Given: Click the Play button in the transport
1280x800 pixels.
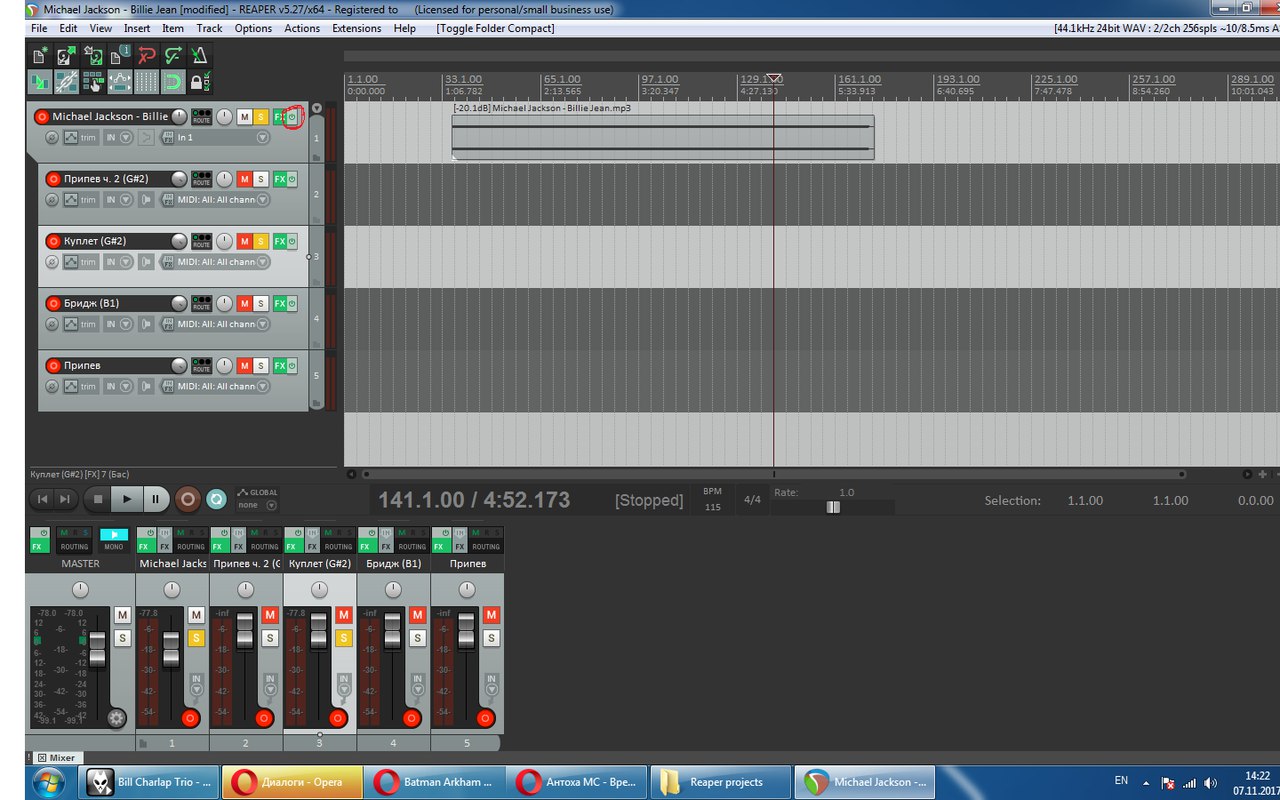Looking at the screenshot, I should pos(126,498).
